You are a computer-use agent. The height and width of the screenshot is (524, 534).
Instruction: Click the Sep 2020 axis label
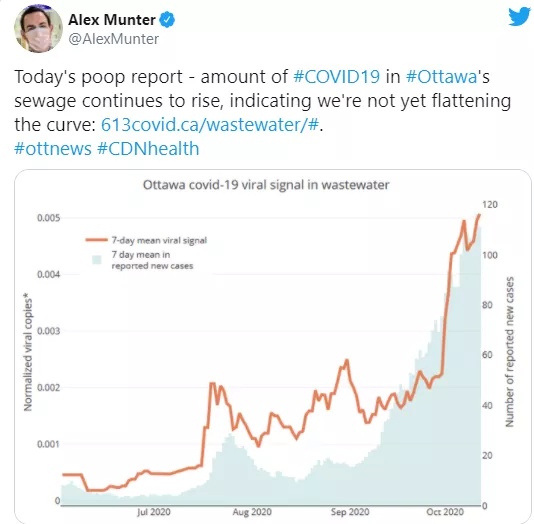(350, 512)
